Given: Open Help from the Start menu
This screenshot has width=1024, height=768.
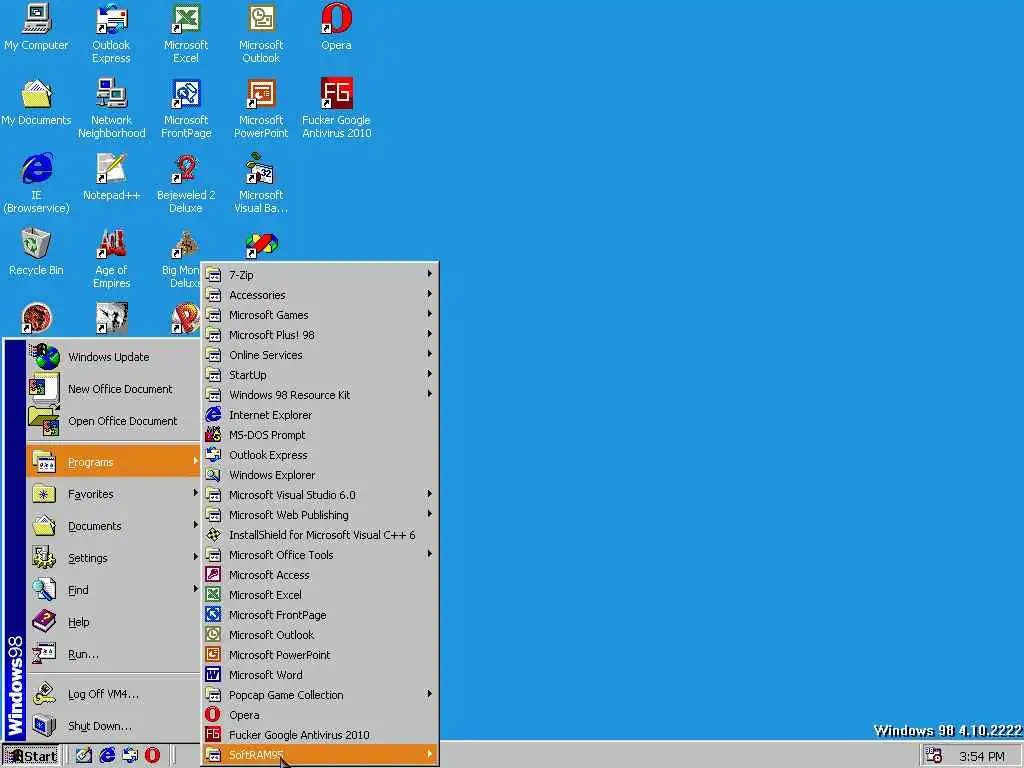Looking at the screenshot, I should pyautogui.click(x=113, y=622).
